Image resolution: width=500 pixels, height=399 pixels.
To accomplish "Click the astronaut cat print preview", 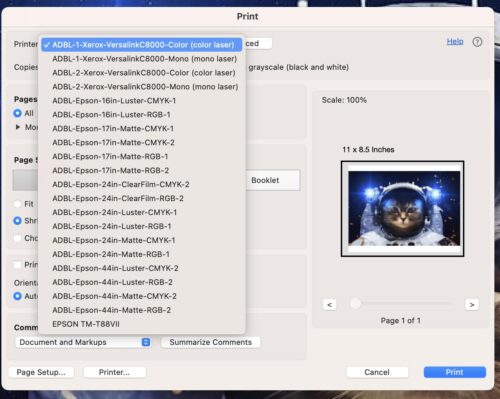I will [402, 209].
